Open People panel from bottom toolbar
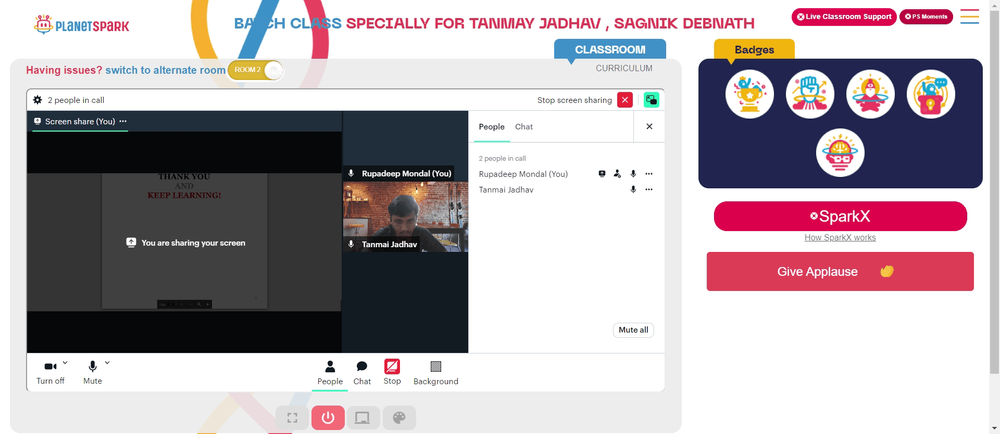 (330, 373)
